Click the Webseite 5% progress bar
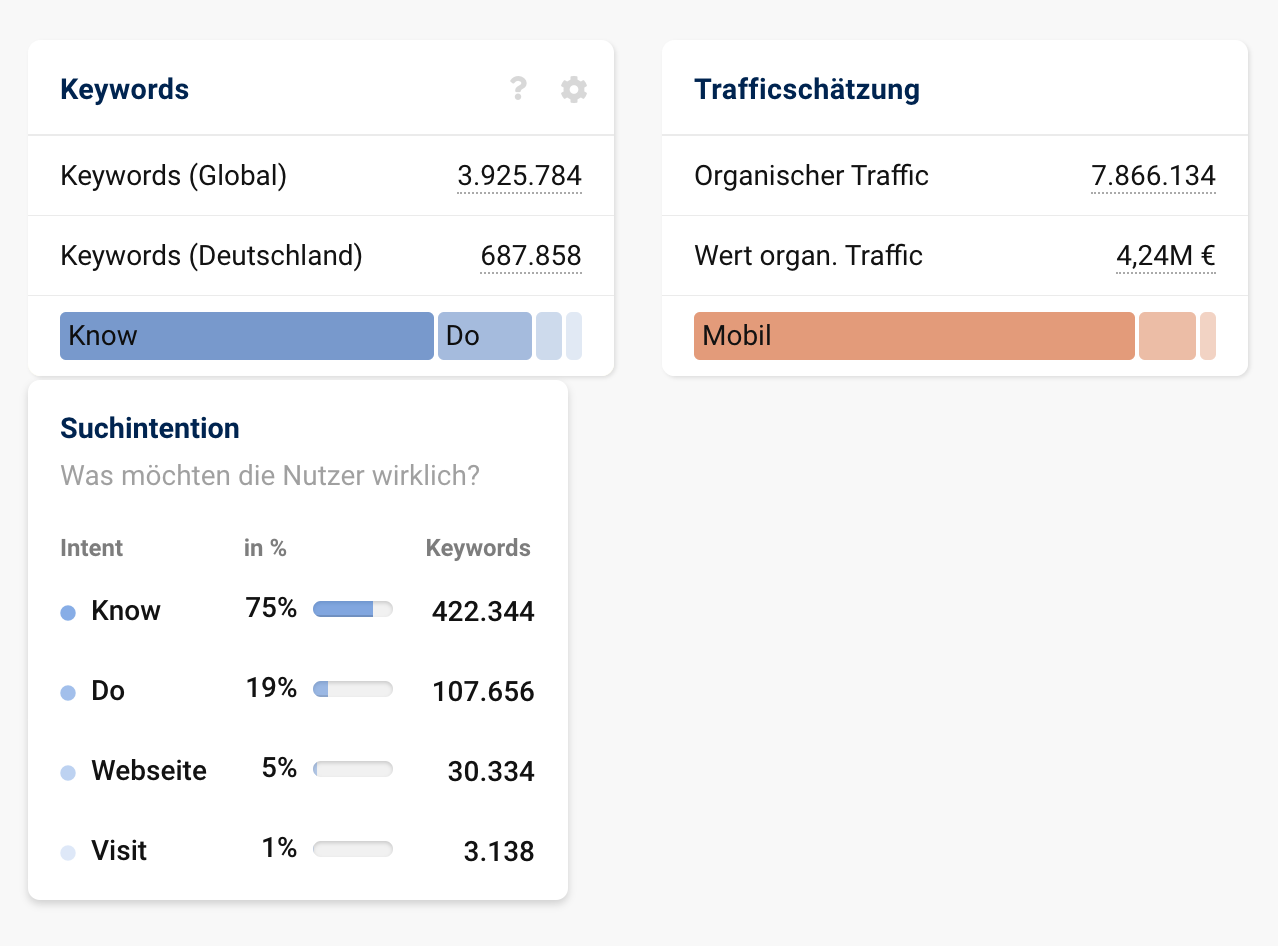This screenshot has width=1278, height=946. coord(353,769)
